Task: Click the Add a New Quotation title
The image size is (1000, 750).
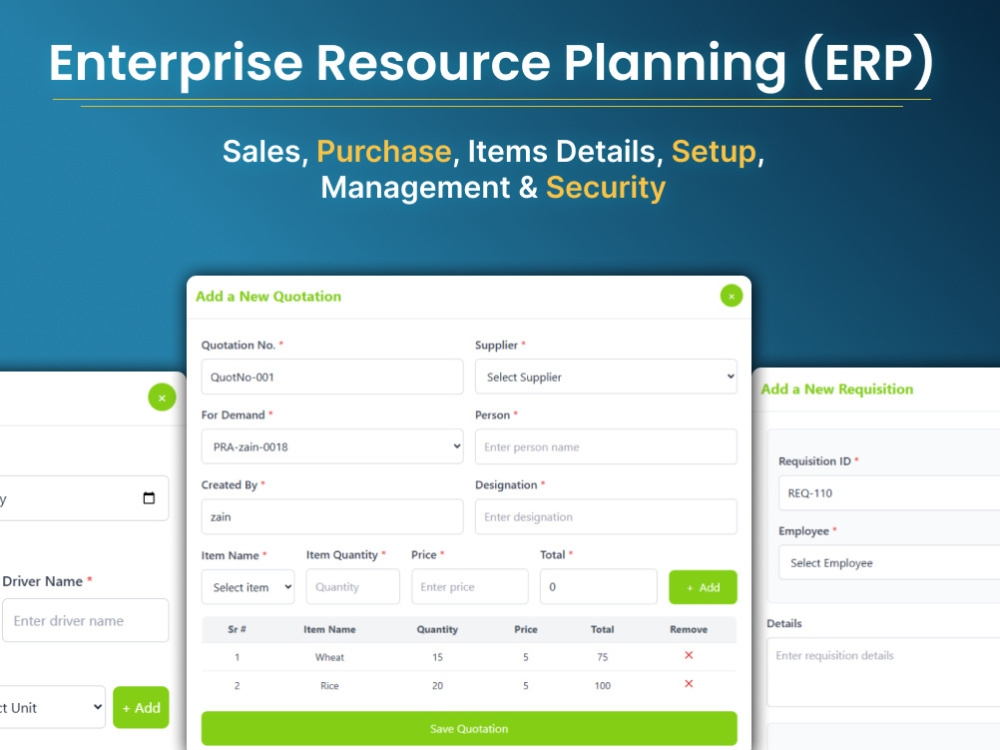Action: 268,297
